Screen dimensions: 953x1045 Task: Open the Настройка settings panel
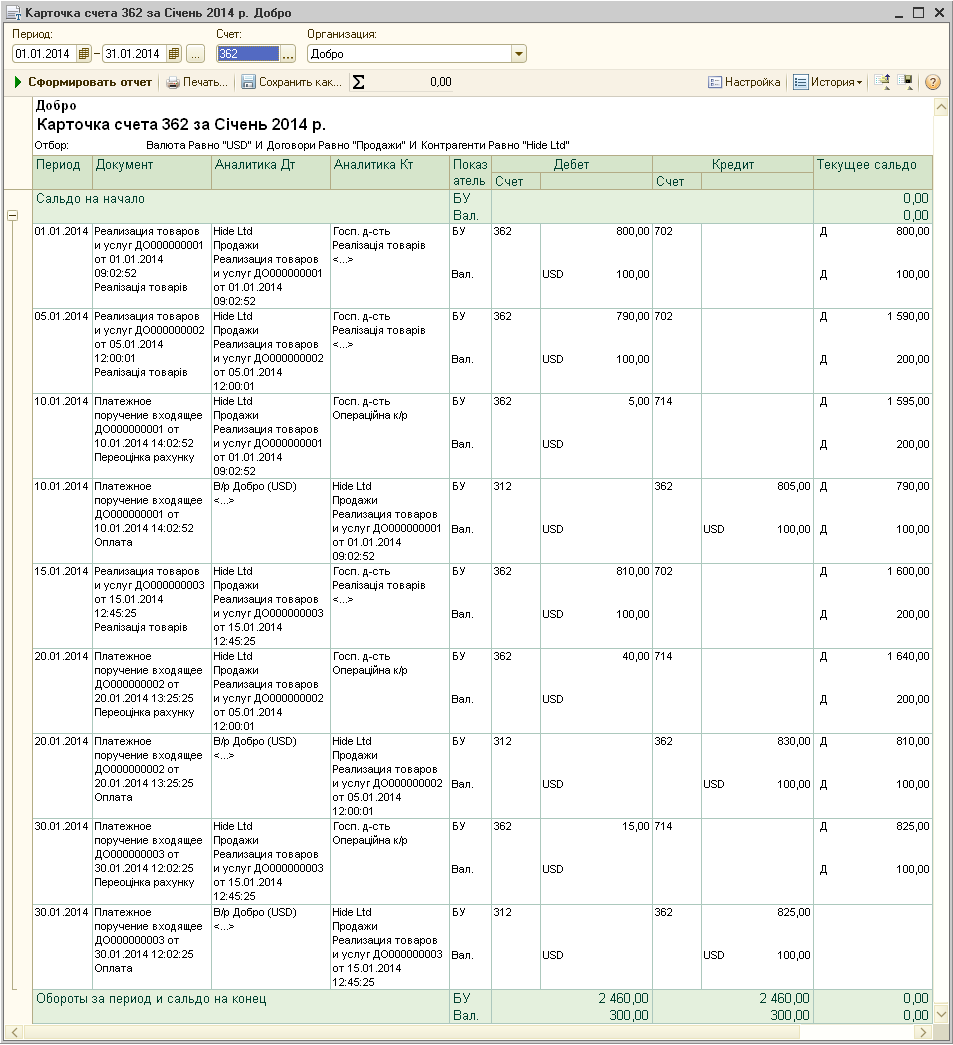tap(744, 82)
